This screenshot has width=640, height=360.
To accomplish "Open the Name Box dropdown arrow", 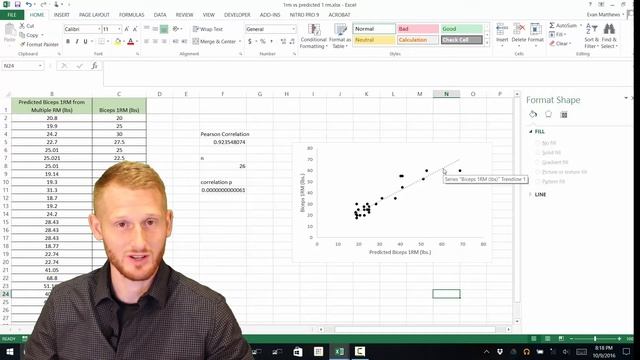I will [40, 66].
